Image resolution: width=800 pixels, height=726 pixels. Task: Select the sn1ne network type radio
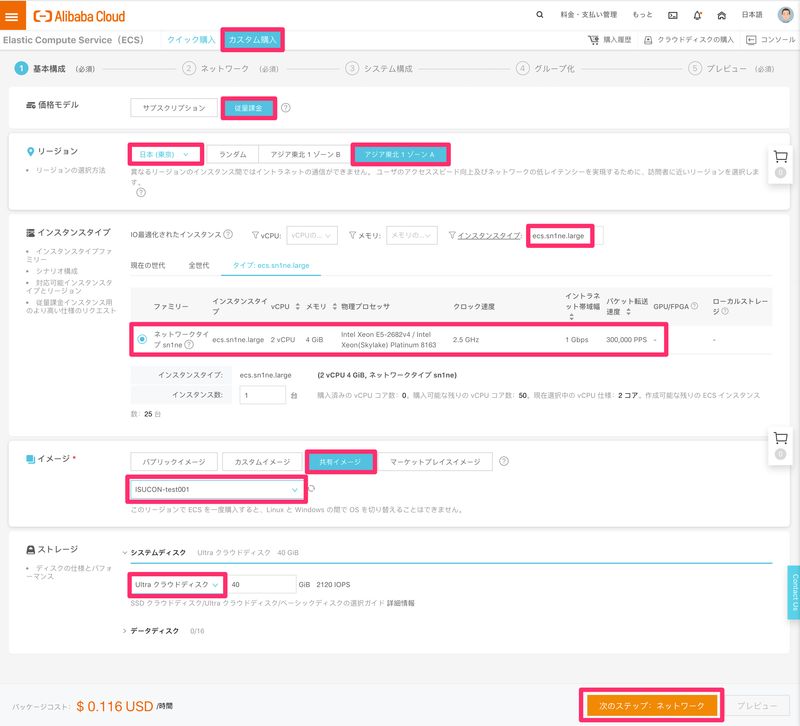(x=142, y=339)
